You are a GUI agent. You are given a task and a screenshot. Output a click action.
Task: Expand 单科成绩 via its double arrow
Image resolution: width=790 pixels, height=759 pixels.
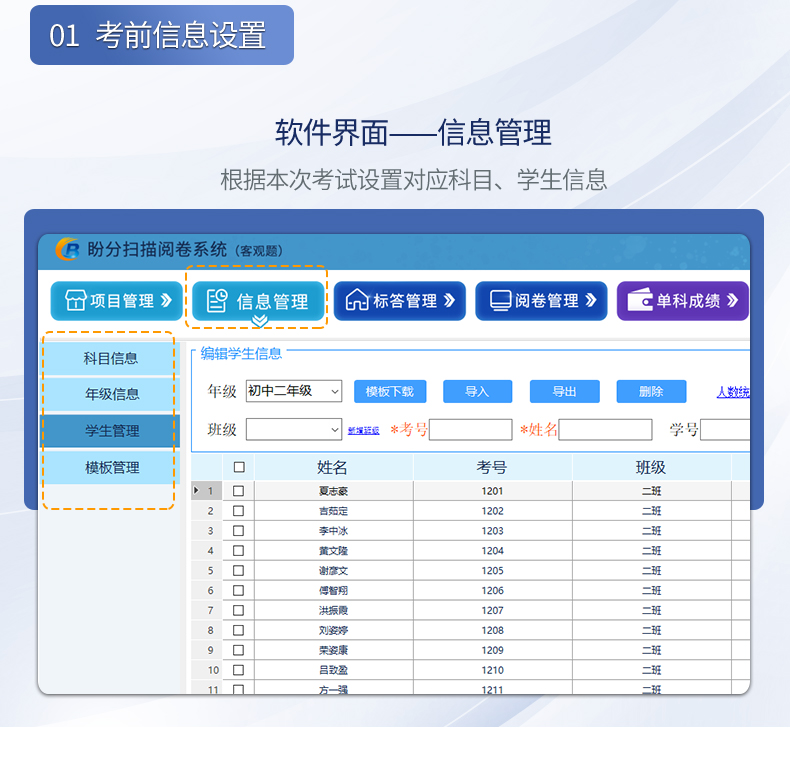732,300
